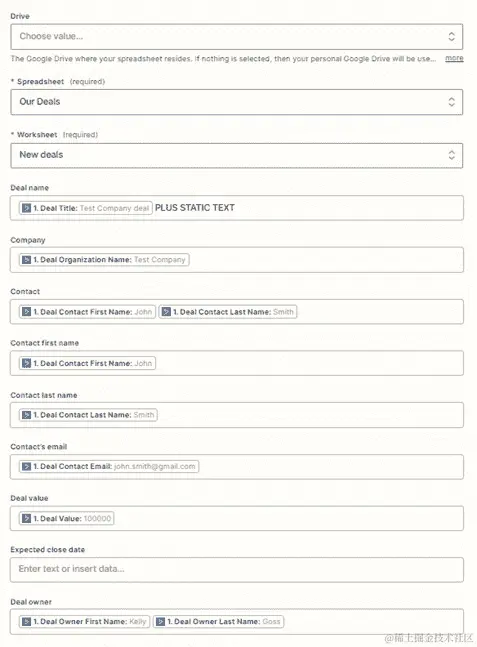Viewport: 477px width, 647px height.
Task: Click the 'more' link under Drive description
Action: coord(454,58)
